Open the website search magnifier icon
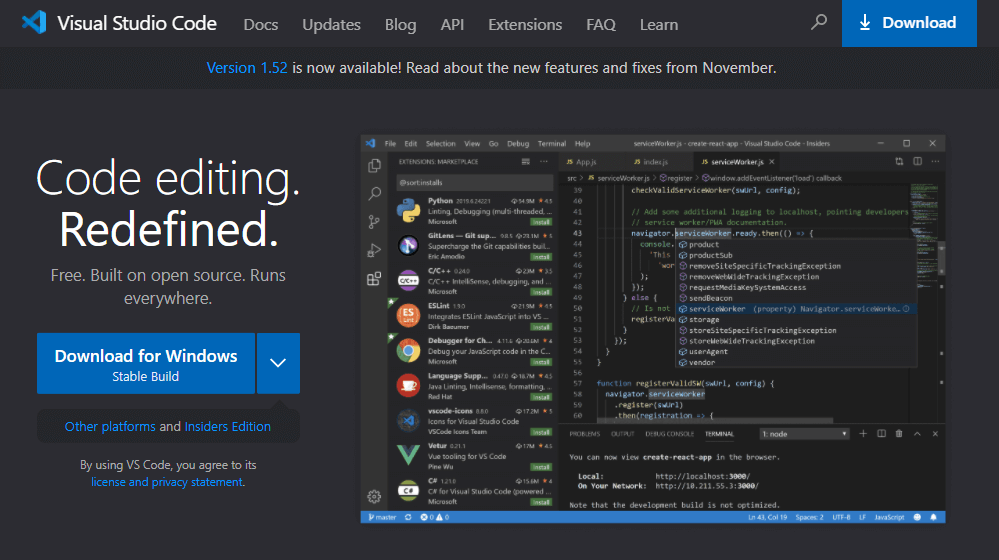This screenshot has height=560, width=999. coord(819,22)
